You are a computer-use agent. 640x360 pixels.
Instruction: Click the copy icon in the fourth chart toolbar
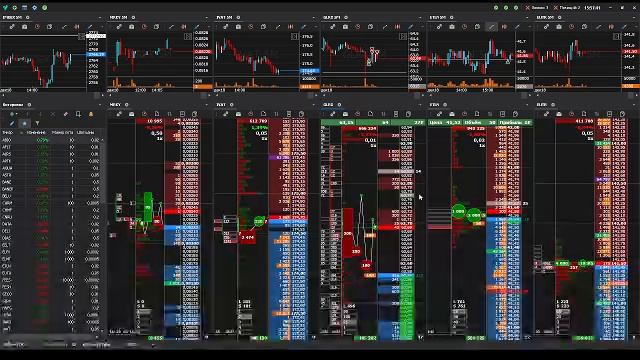click(370, 27)
